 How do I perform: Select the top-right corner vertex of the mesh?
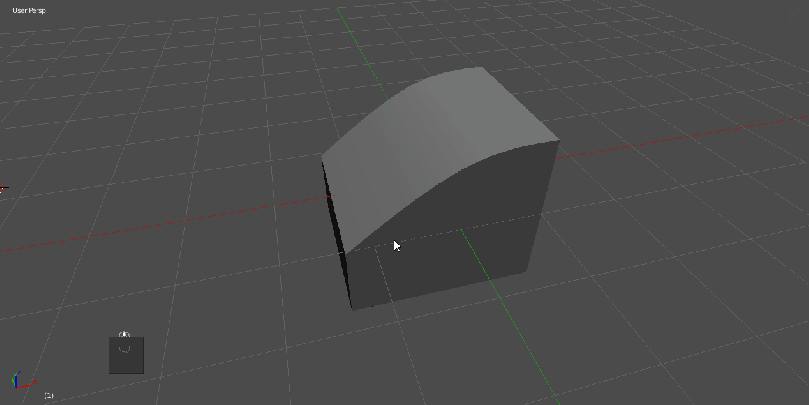(x=558, y=140)
